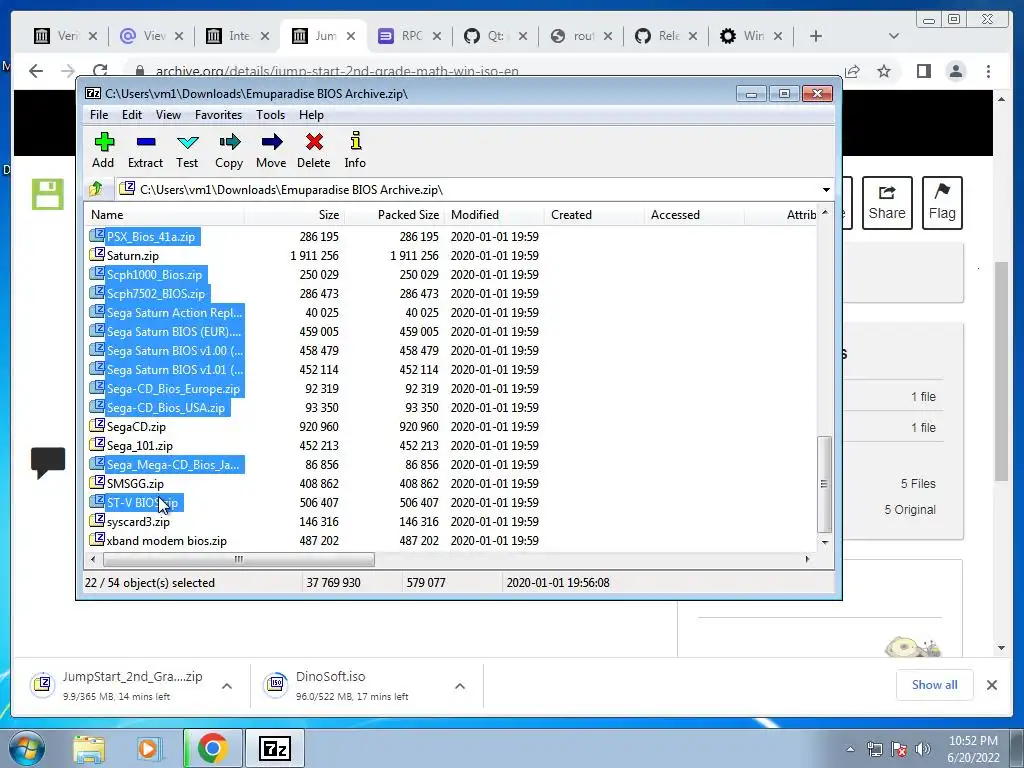Screen dimensions: 1024x768
Task: Open File Explorer from taskbar
Action: click(x=89, y=748)
